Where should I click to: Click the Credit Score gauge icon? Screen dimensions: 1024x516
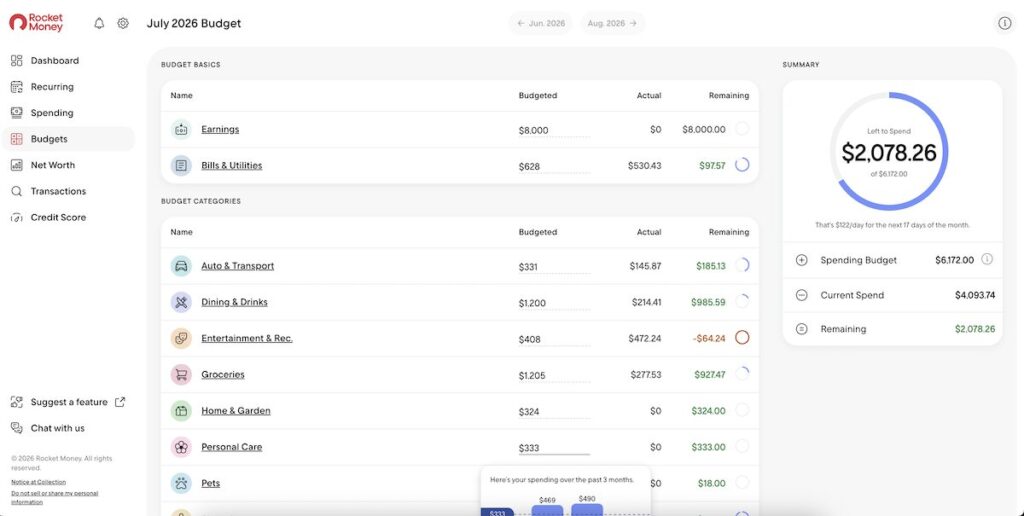(x=17, y=218)
